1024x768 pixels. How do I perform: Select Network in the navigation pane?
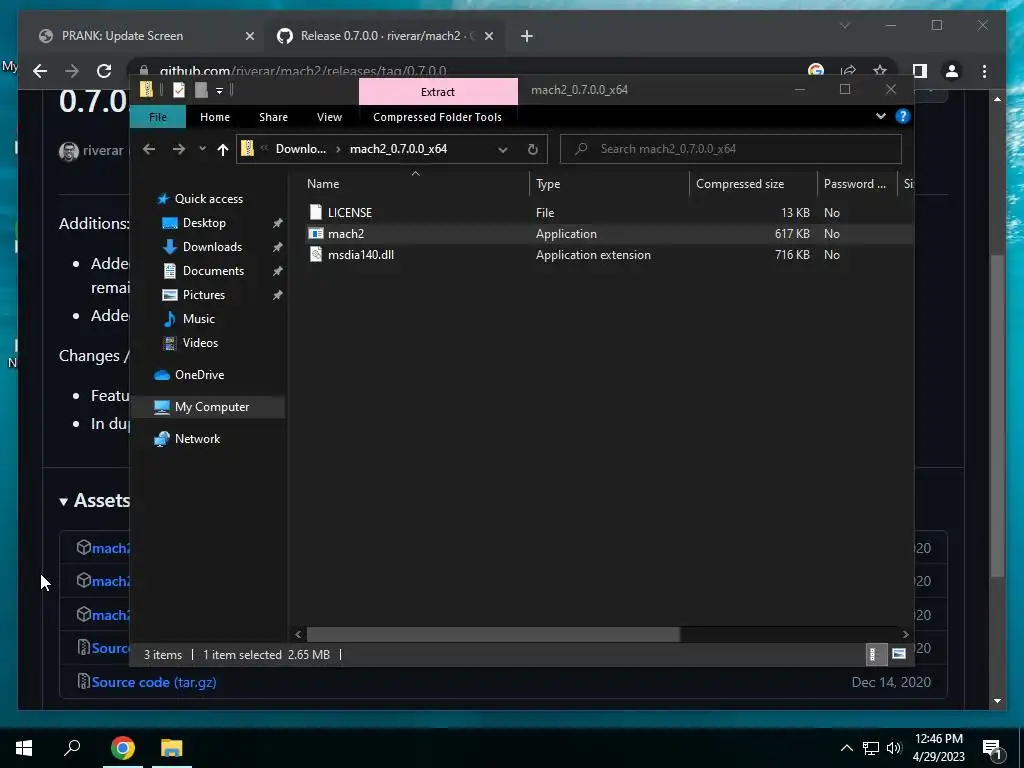point(197,439)
